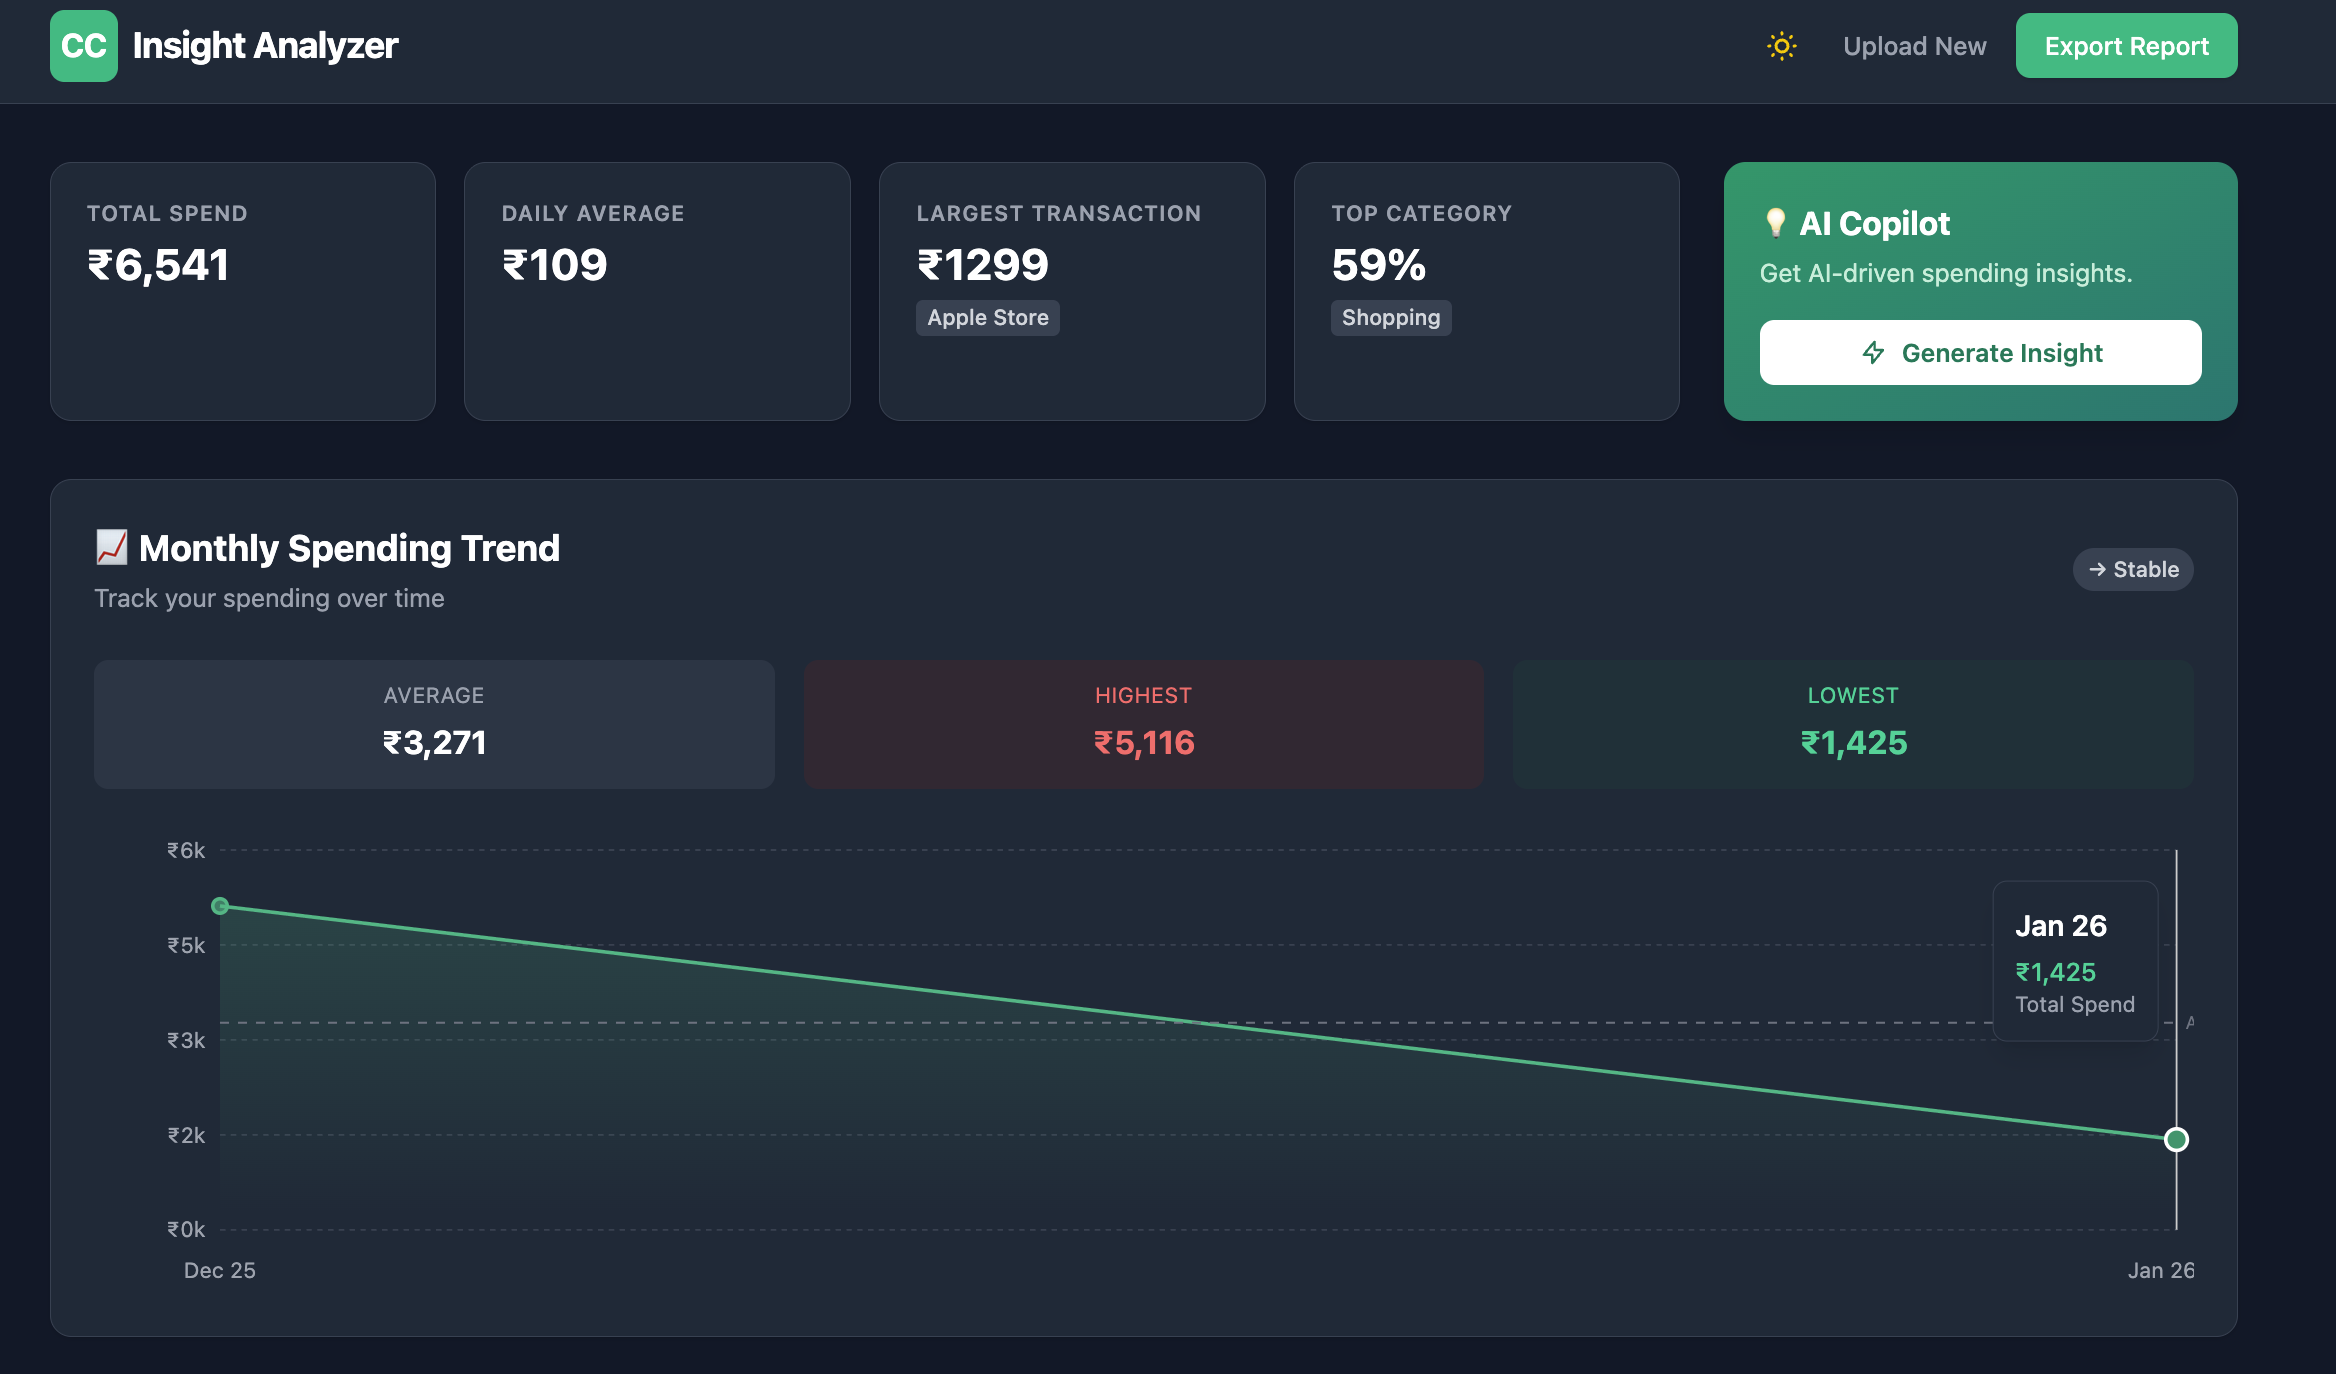Click the arrow icon in the Stable badge
Image resolution: width=2336 pixels, height=1374 pixels.
point(2099,569)
